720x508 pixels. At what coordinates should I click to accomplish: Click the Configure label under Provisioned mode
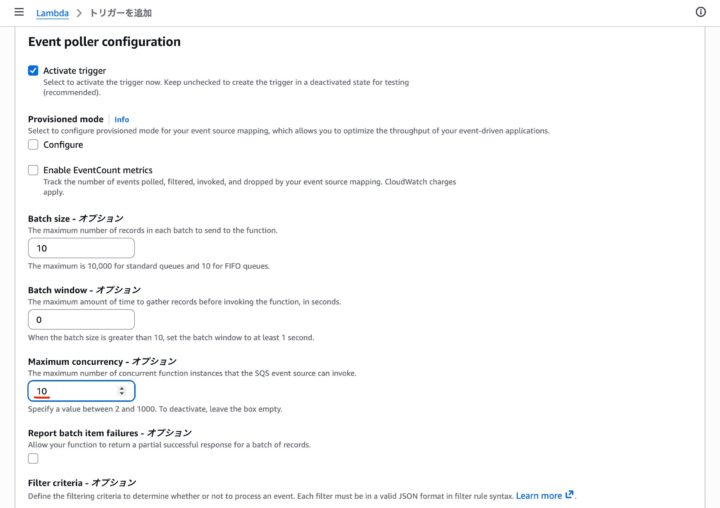(x=63, y=144)
